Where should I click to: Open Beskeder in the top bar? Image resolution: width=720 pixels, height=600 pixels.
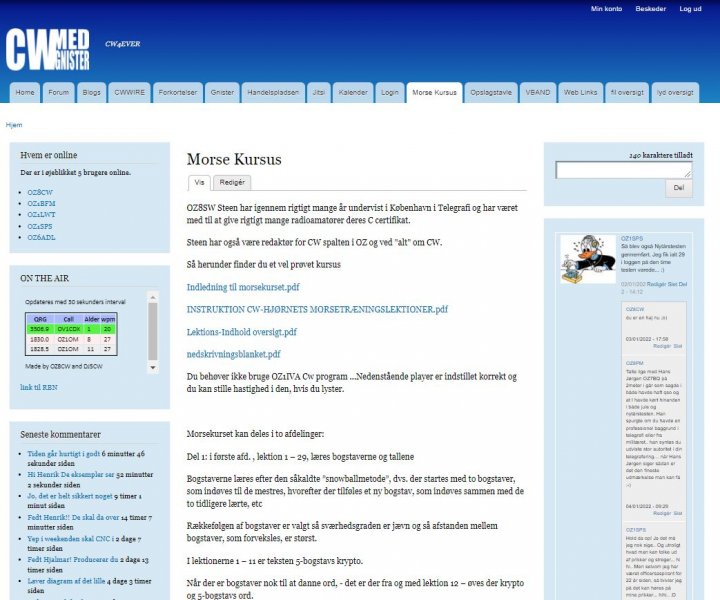coord(650,9)
